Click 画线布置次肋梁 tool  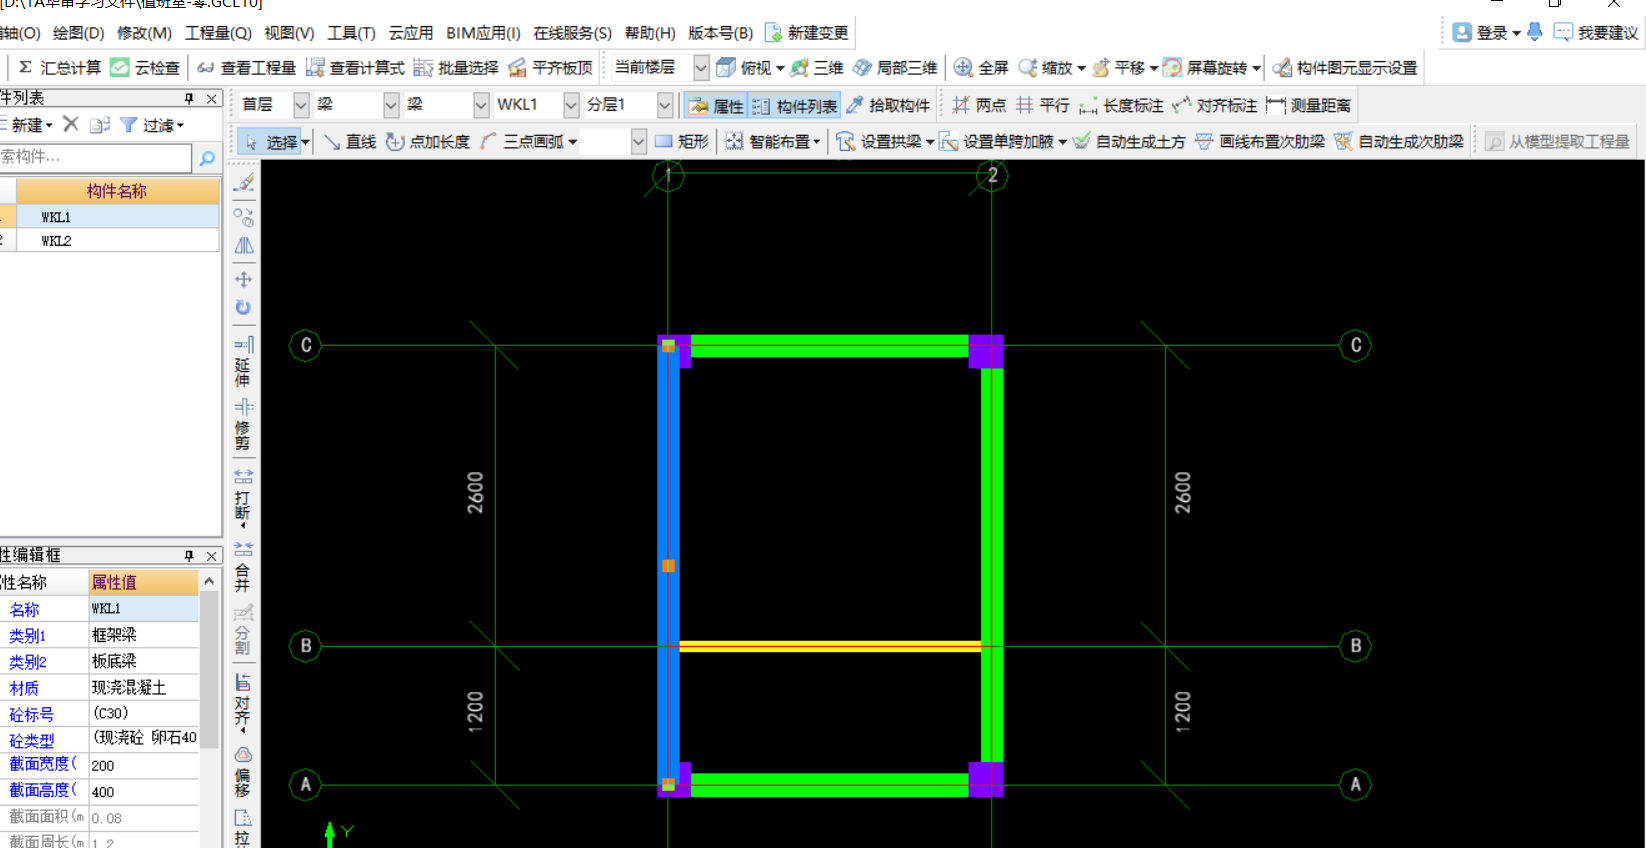[x=1259, y=141]
